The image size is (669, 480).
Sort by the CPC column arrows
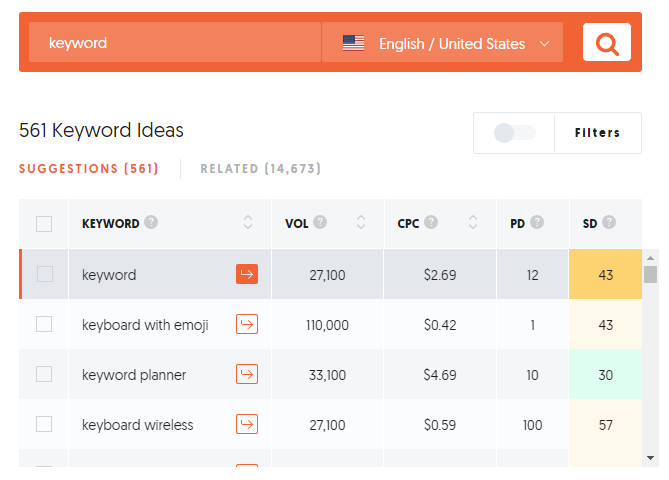(473, 222)
